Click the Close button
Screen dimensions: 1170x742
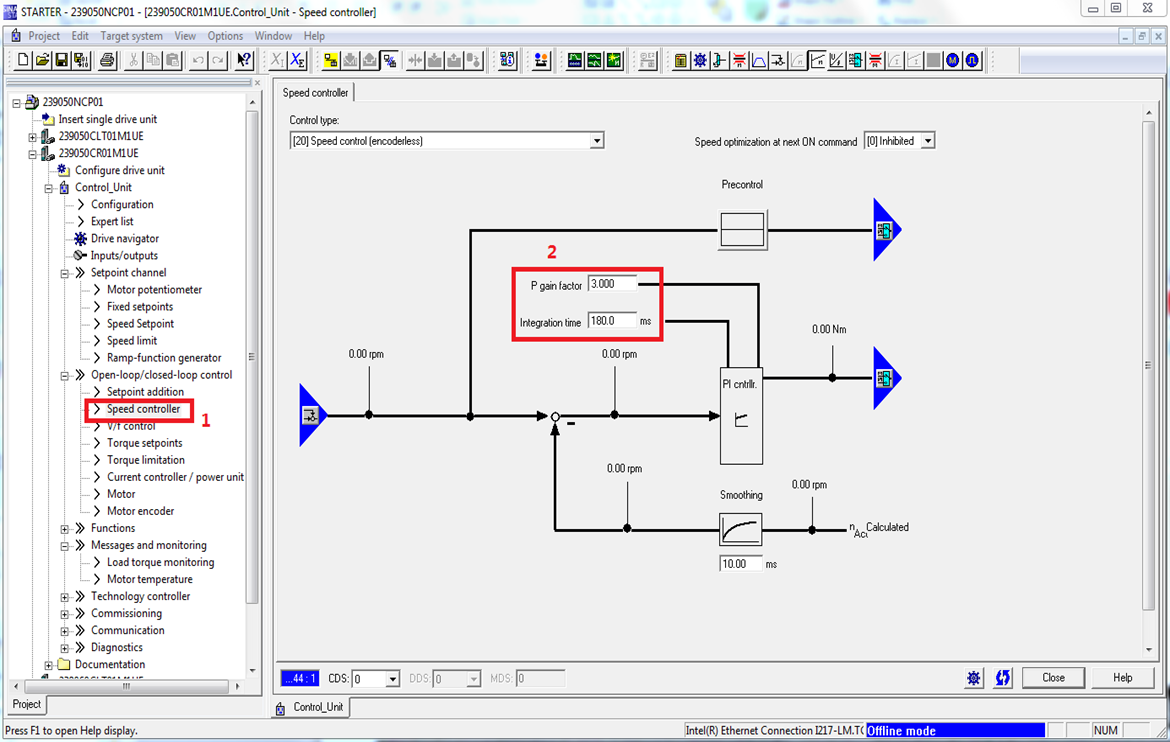1053,678
